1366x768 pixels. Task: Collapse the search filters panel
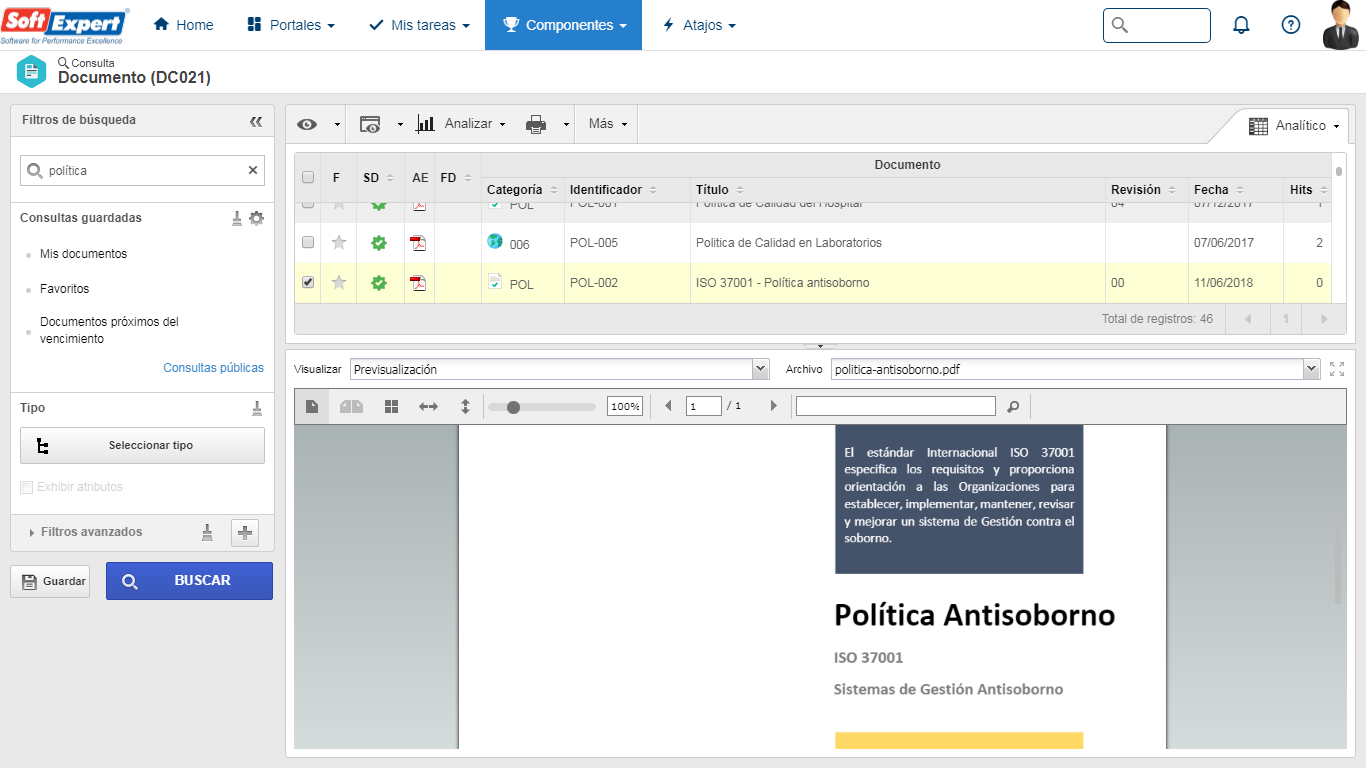(x=256, y=121)
